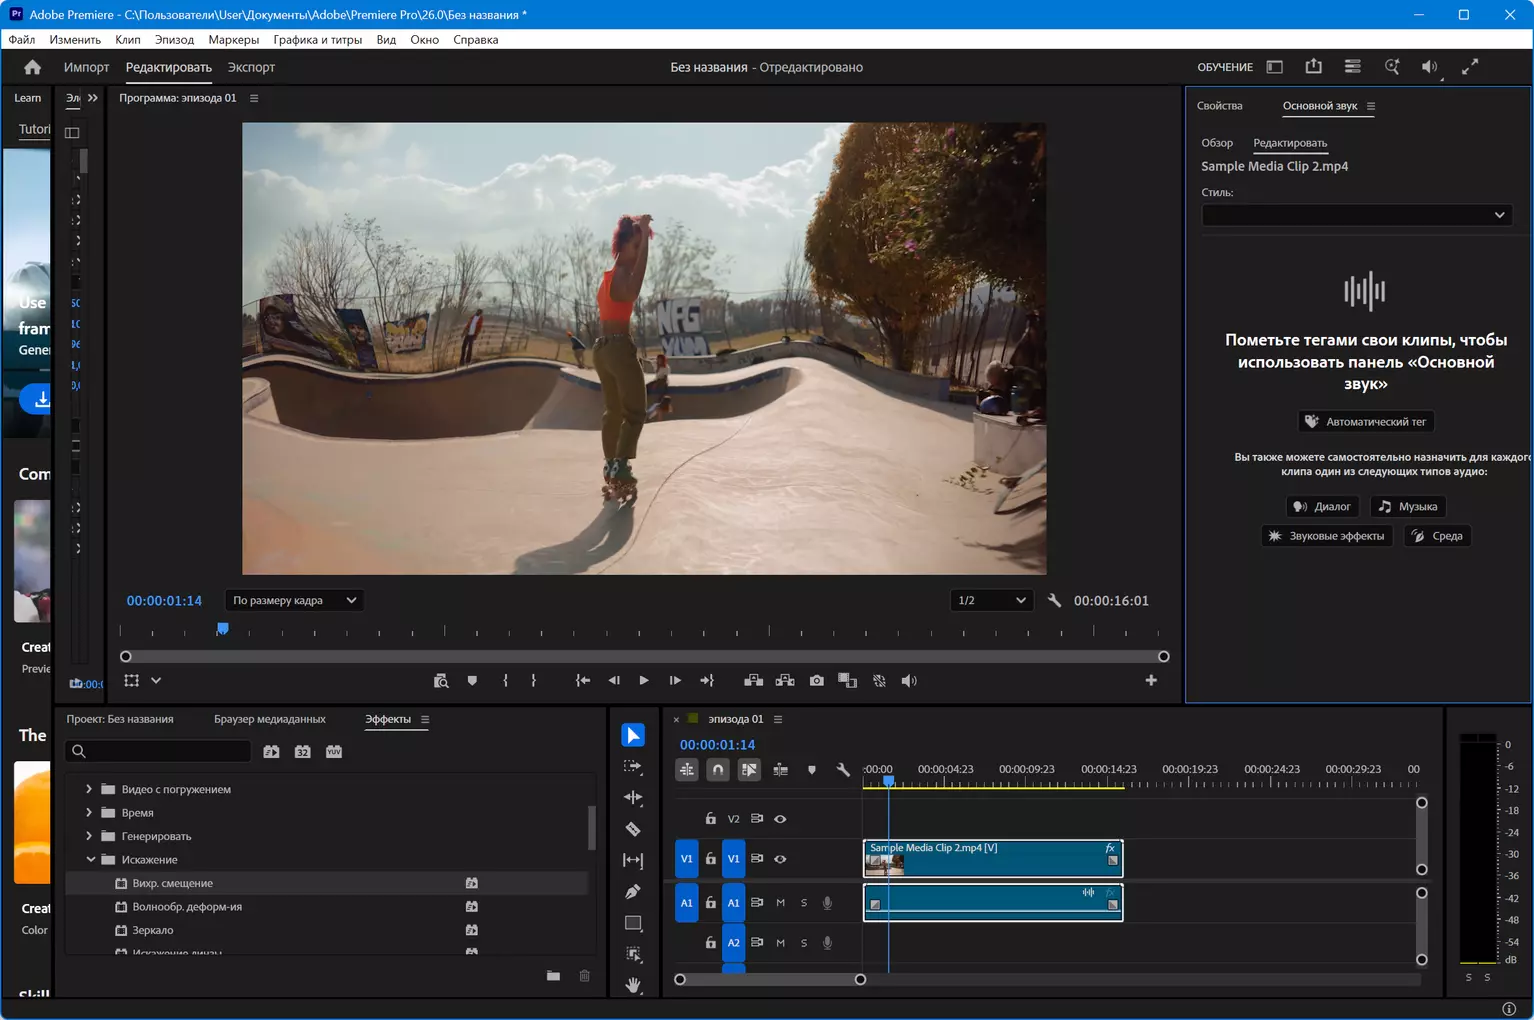Open the 'По размеру кадра' zoom dropdown
Image resolution: width=1534 pixels, height=1020 pixels.
[x=293, y=601]
